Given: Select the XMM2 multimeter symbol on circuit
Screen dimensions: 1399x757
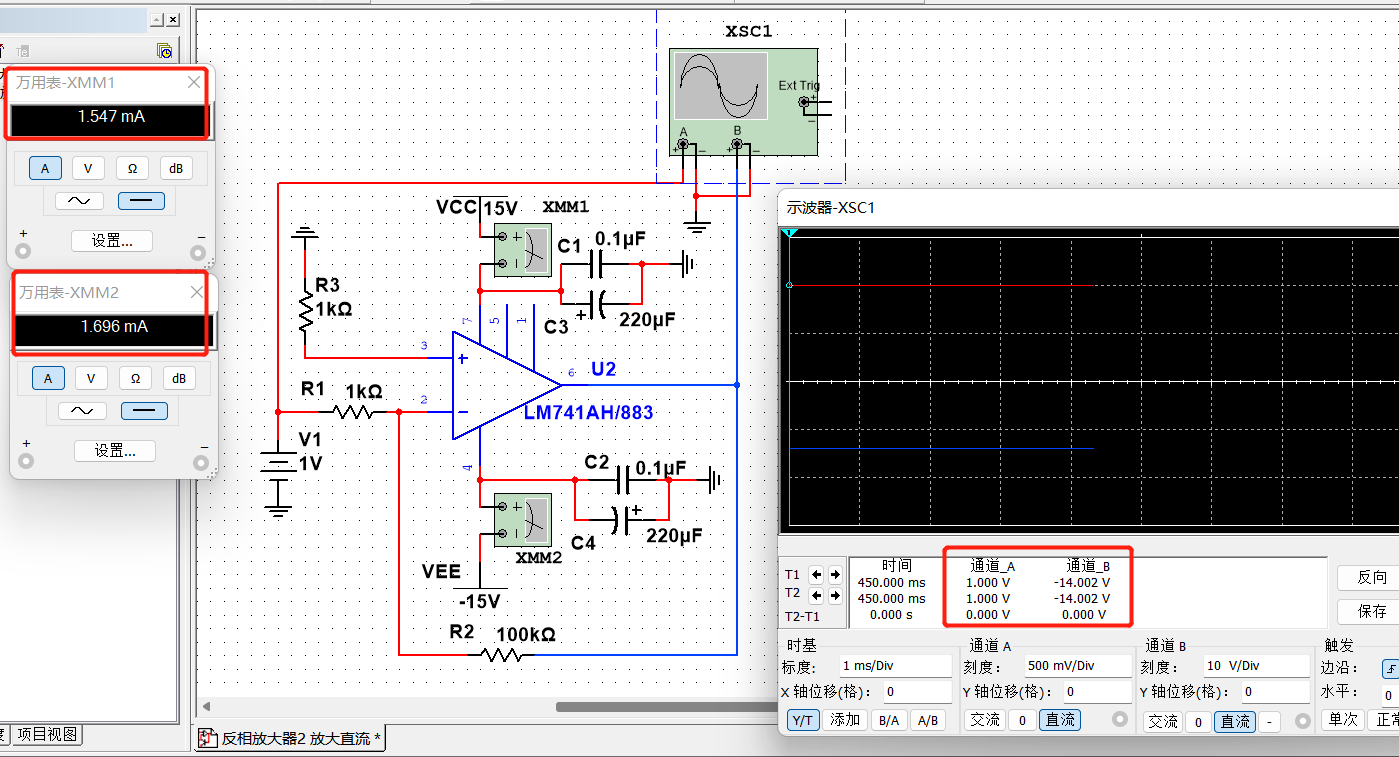Looking at the screenshot, I should (523, 520).
